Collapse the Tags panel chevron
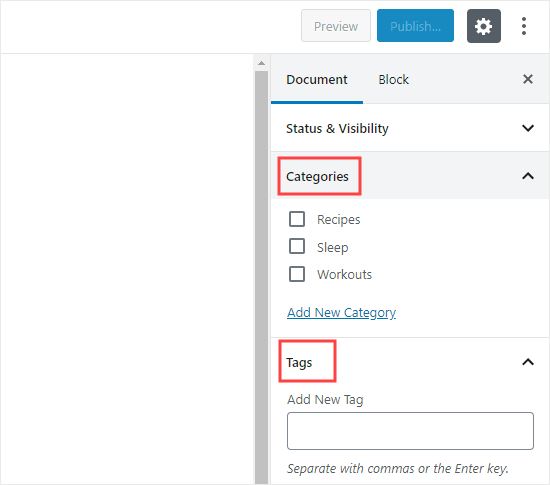 click(x=528, y=362)
